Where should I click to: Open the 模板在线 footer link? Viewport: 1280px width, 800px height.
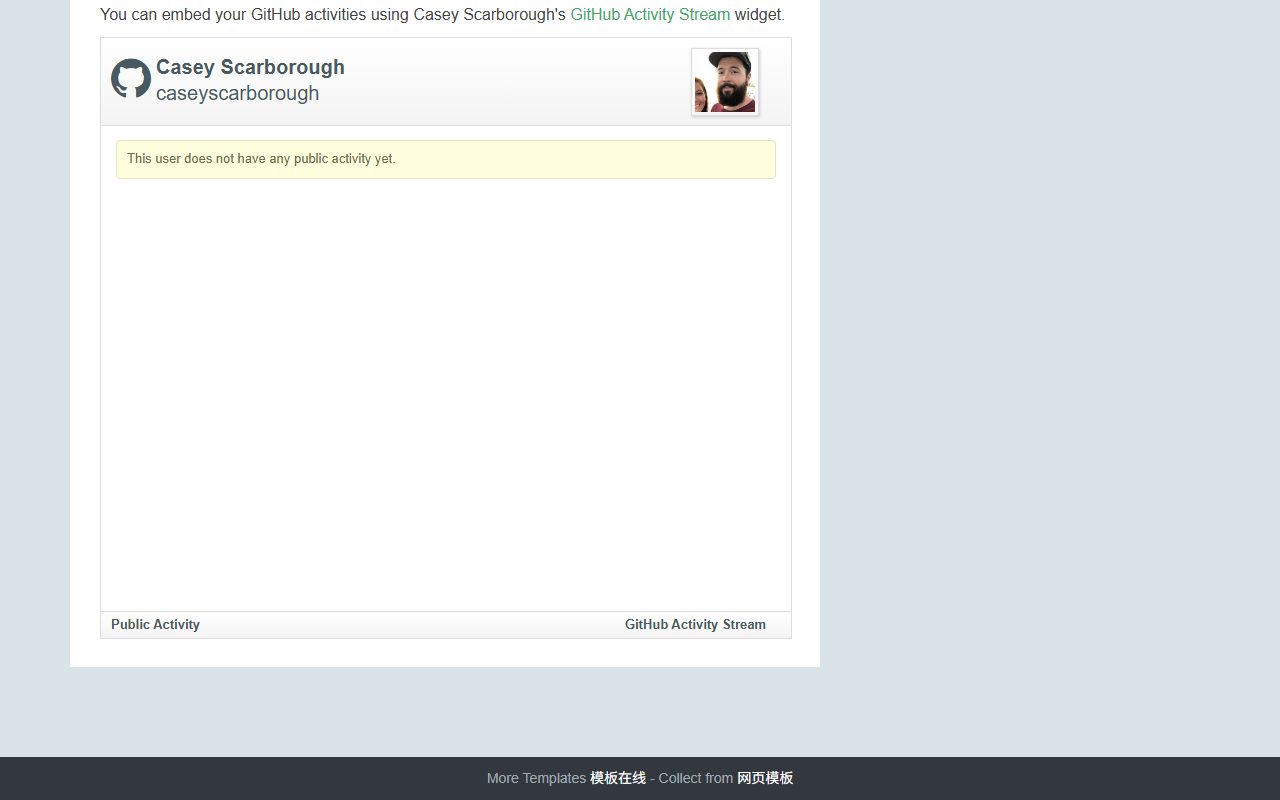click(618, 778)
